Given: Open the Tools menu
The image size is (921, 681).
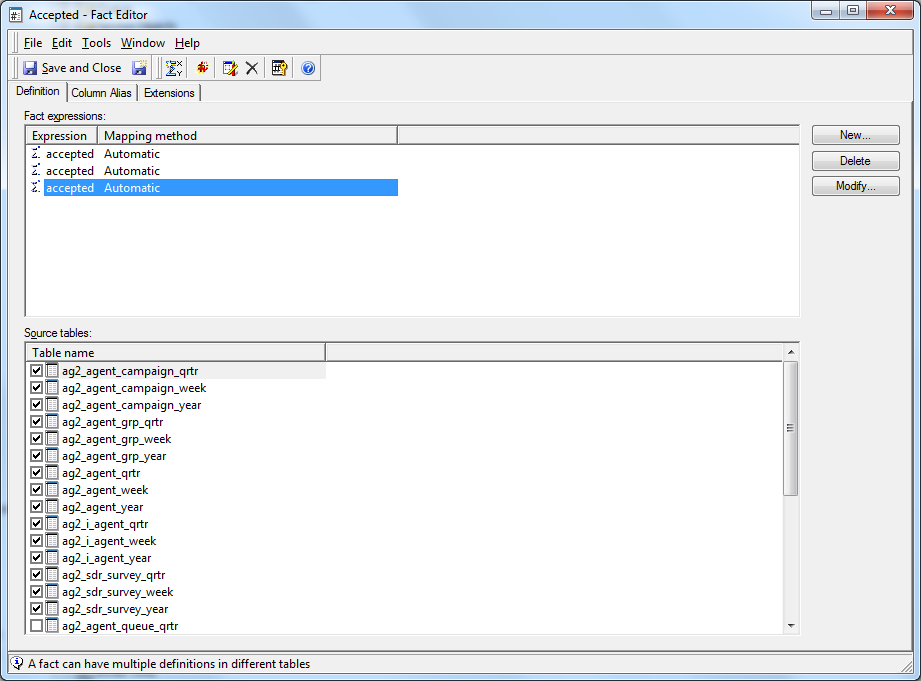Looking at the screenshot, I should coord(96,43).
